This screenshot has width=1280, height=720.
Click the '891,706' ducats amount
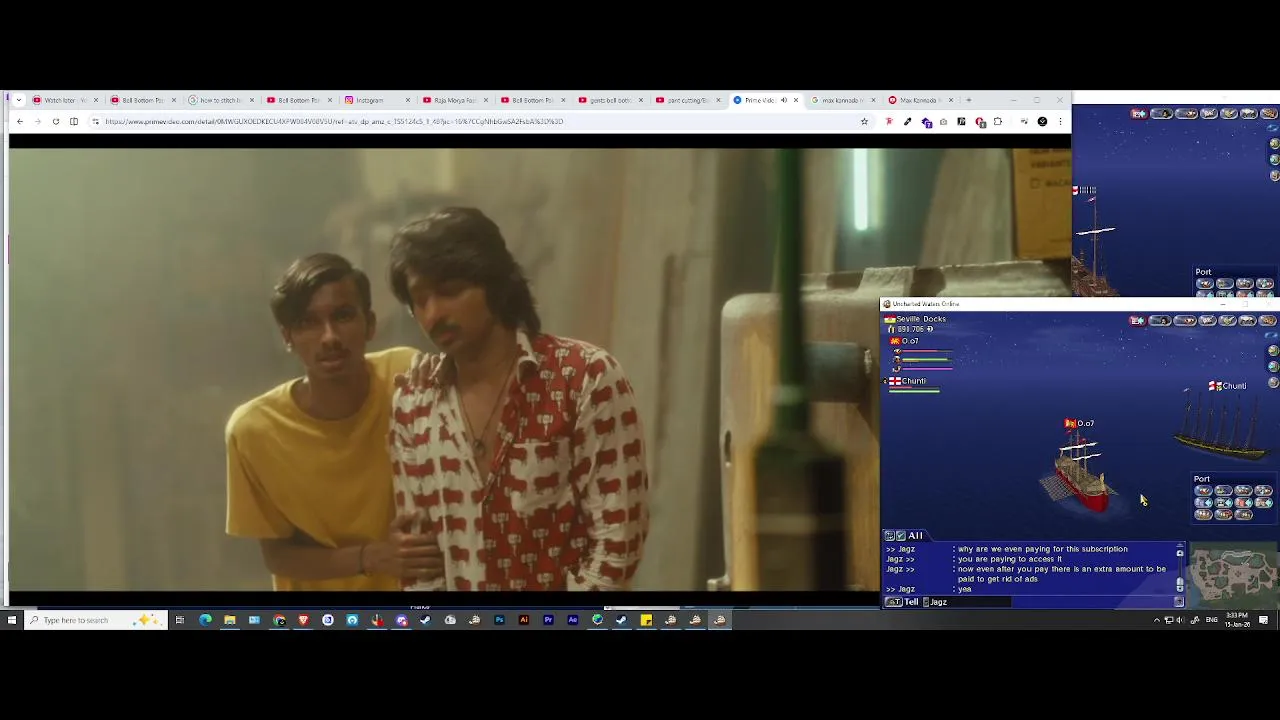pos(910,329)
